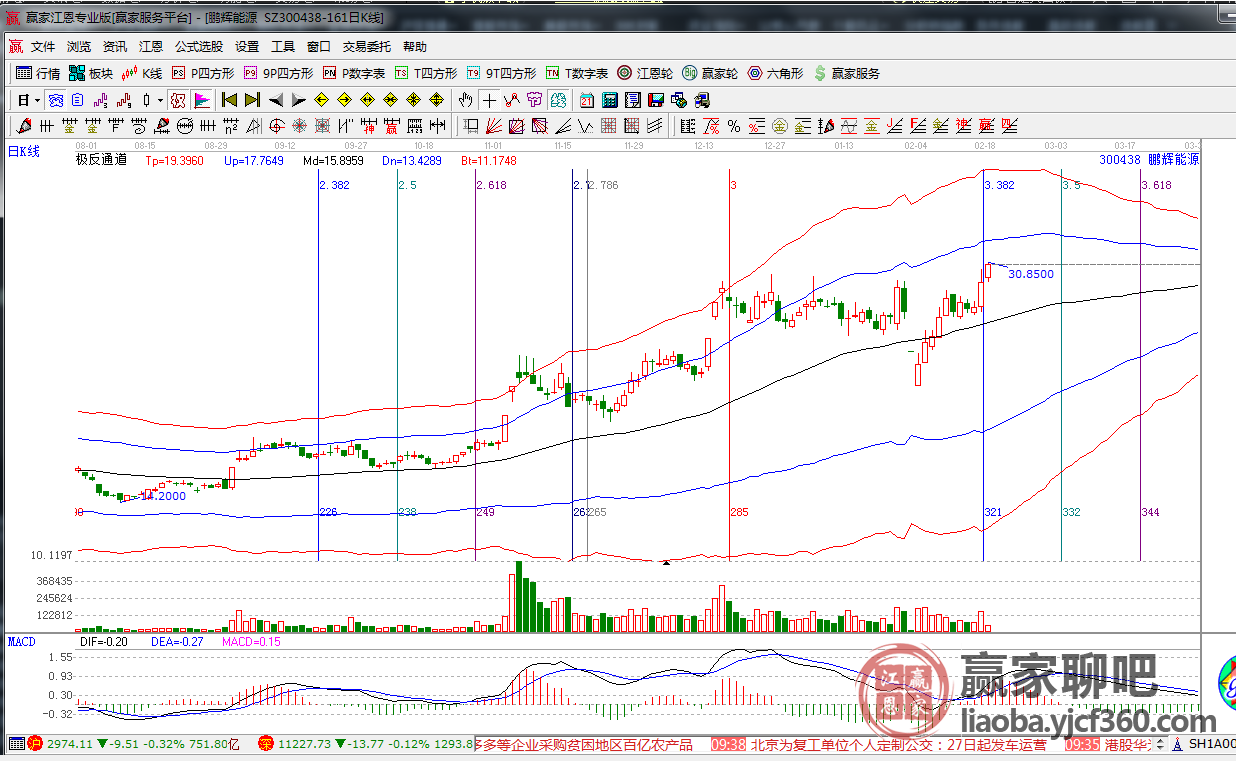Click the 344 cycle count marker
The height and width of the screenshot is (761, 1237).
click(x=1150, y=512)
